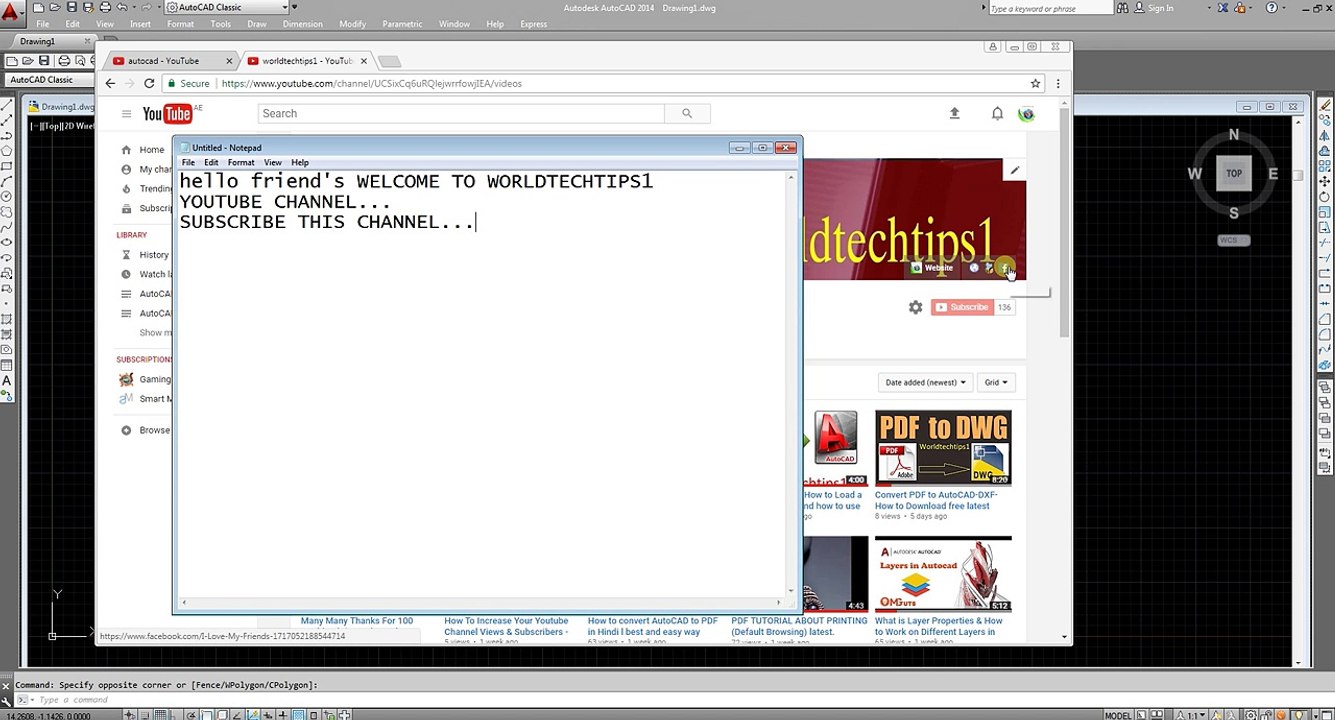Click Chrome back arrow
1335x720 pixels.
tap(110, 83)
